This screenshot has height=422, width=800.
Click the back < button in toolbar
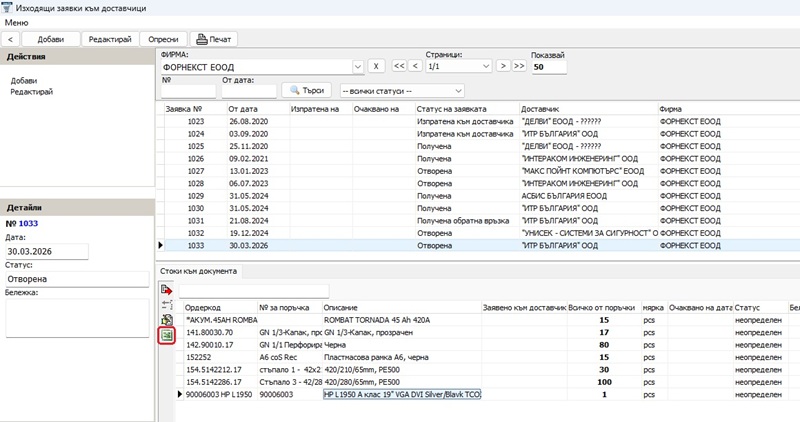click(x=11, y=39)
